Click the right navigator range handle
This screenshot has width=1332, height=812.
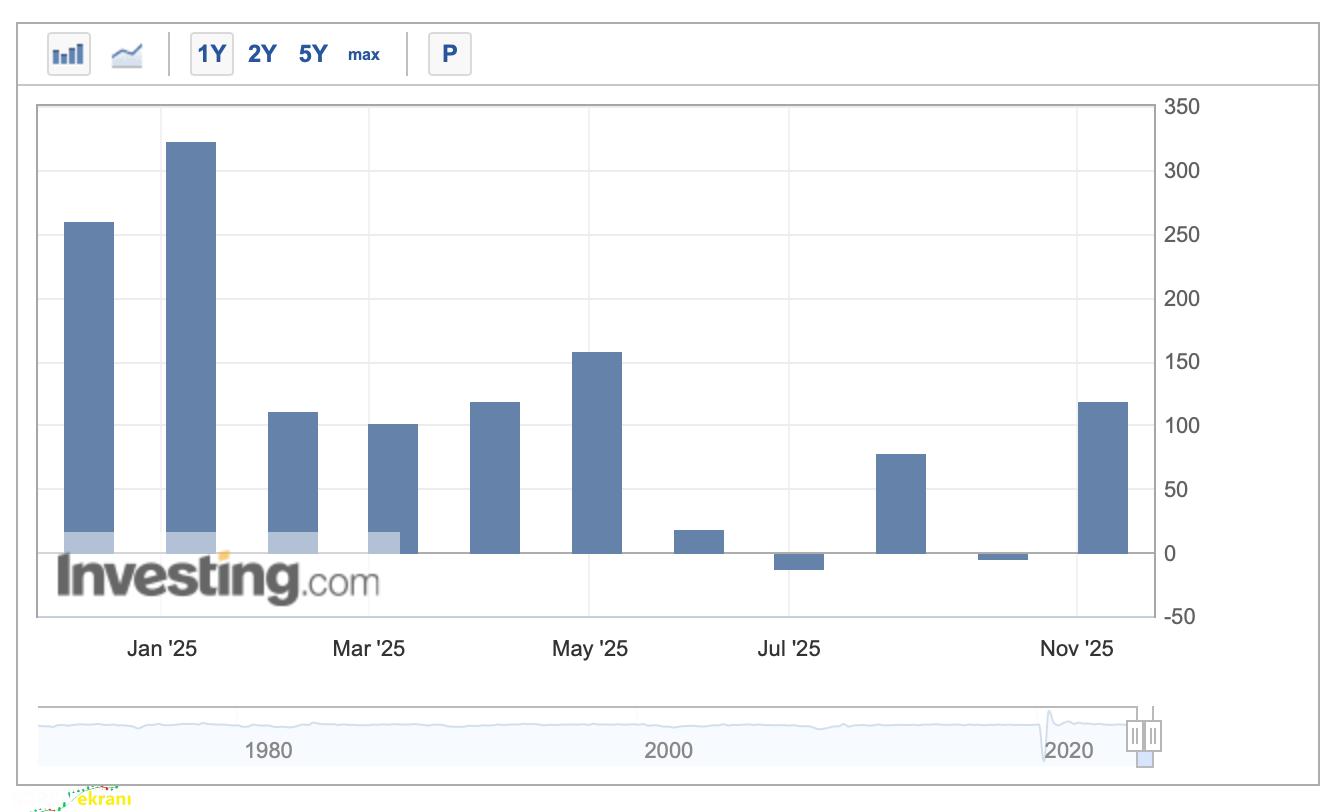click(1153, 736)
